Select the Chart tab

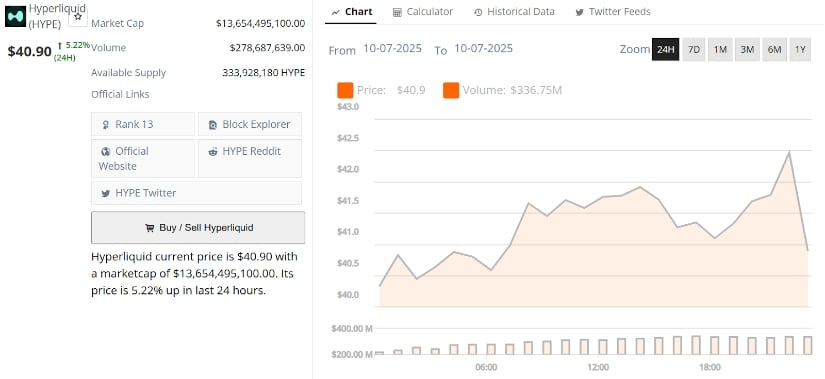351,12
